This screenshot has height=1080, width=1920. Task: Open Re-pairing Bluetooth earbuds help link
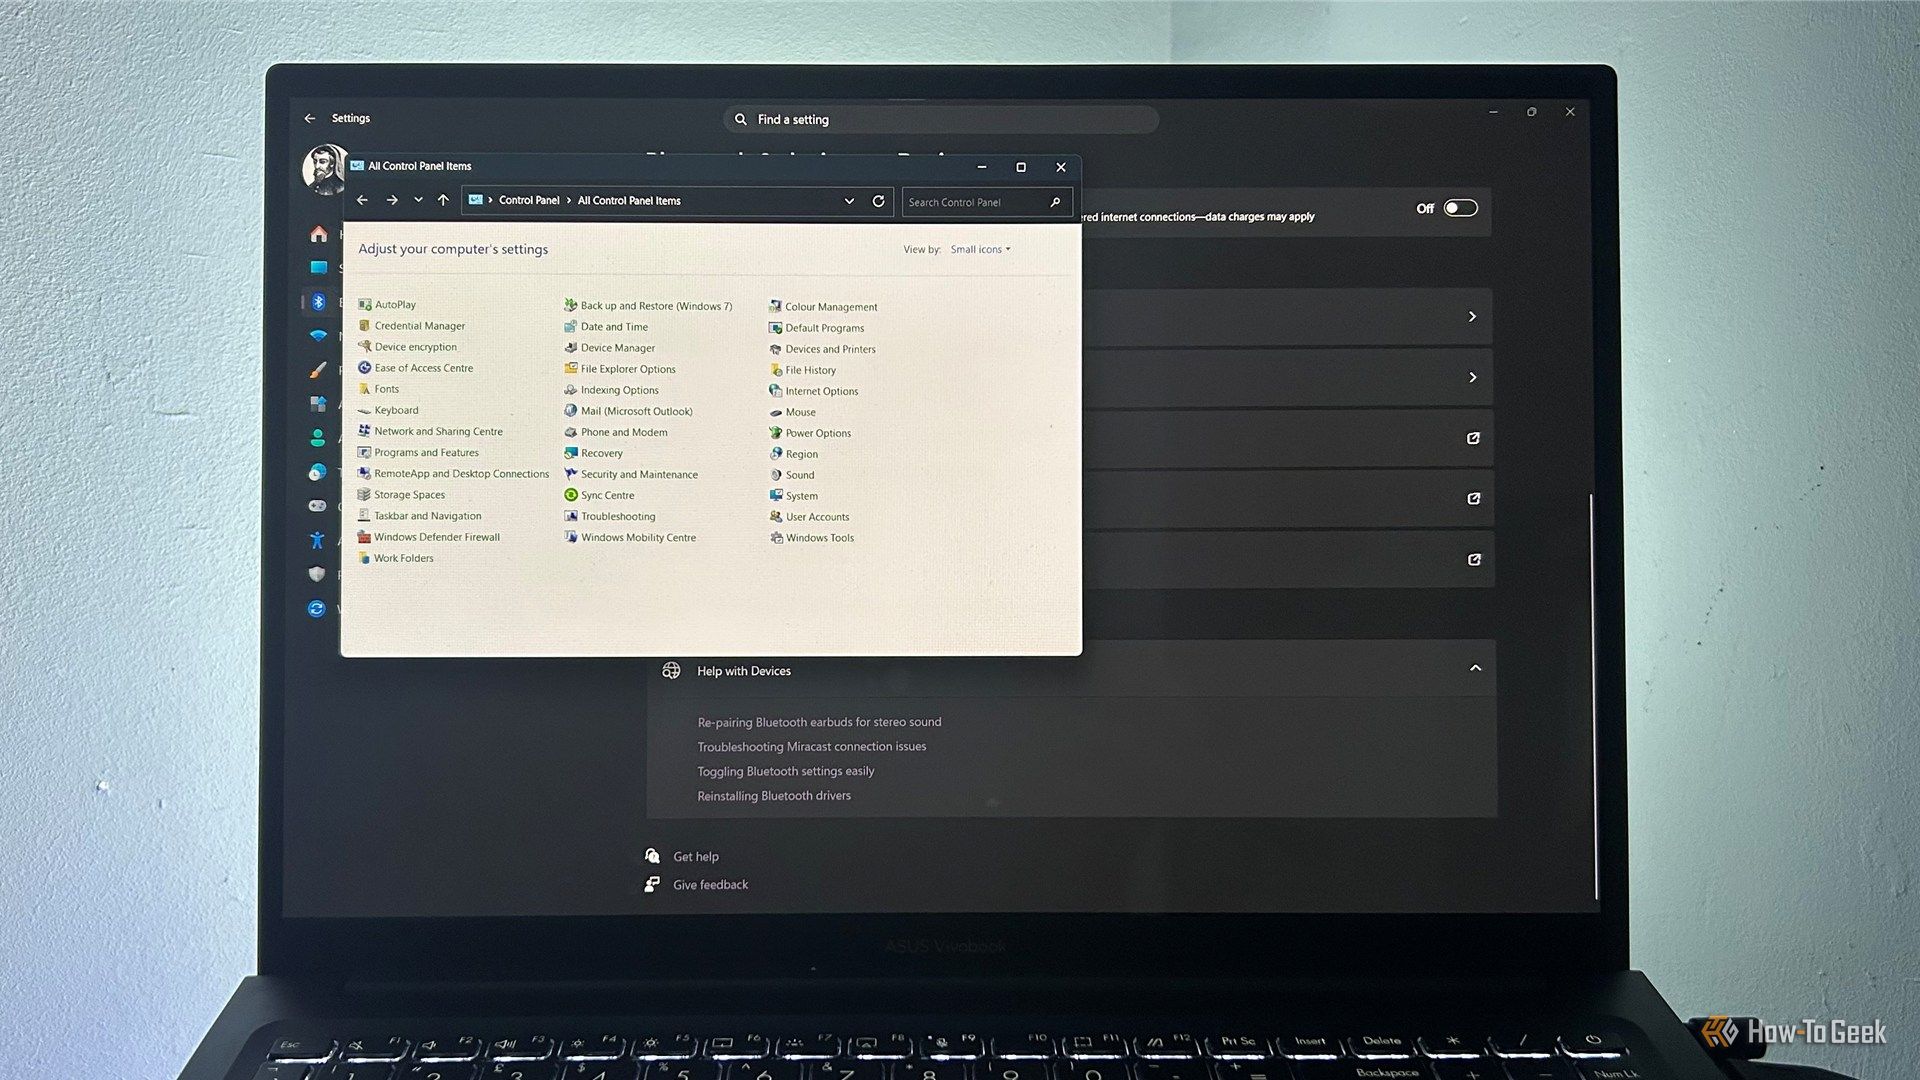(x=819, y=722)
